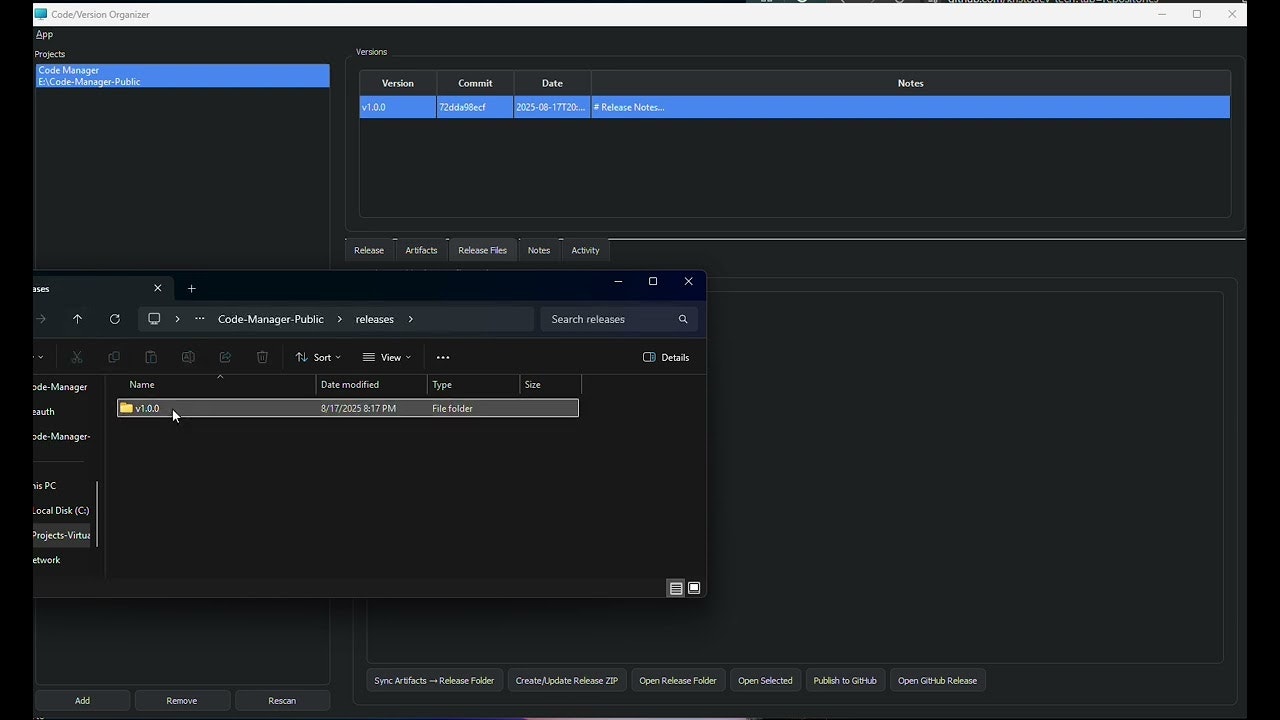The width and height of the screenshot is (1280, 720).
Task: Expand the See more toolbar menu
Action: pyautogui.click(x=443, y=357)
